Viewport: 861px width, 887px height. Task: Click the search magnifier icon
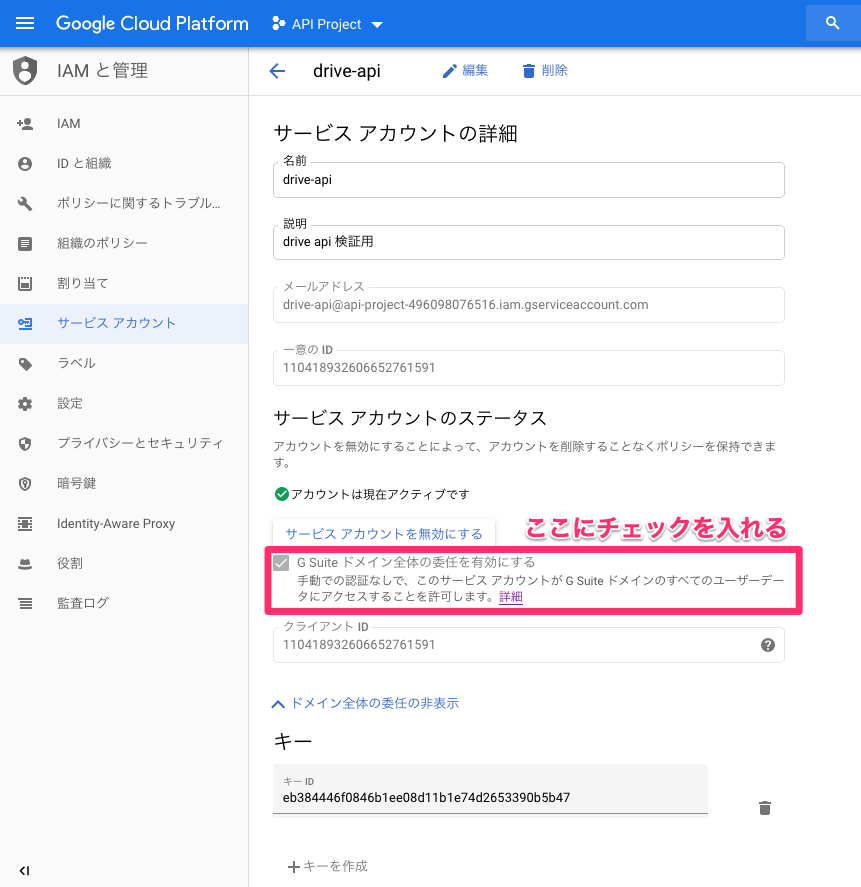pyautogui.click(x=832, y=23)
